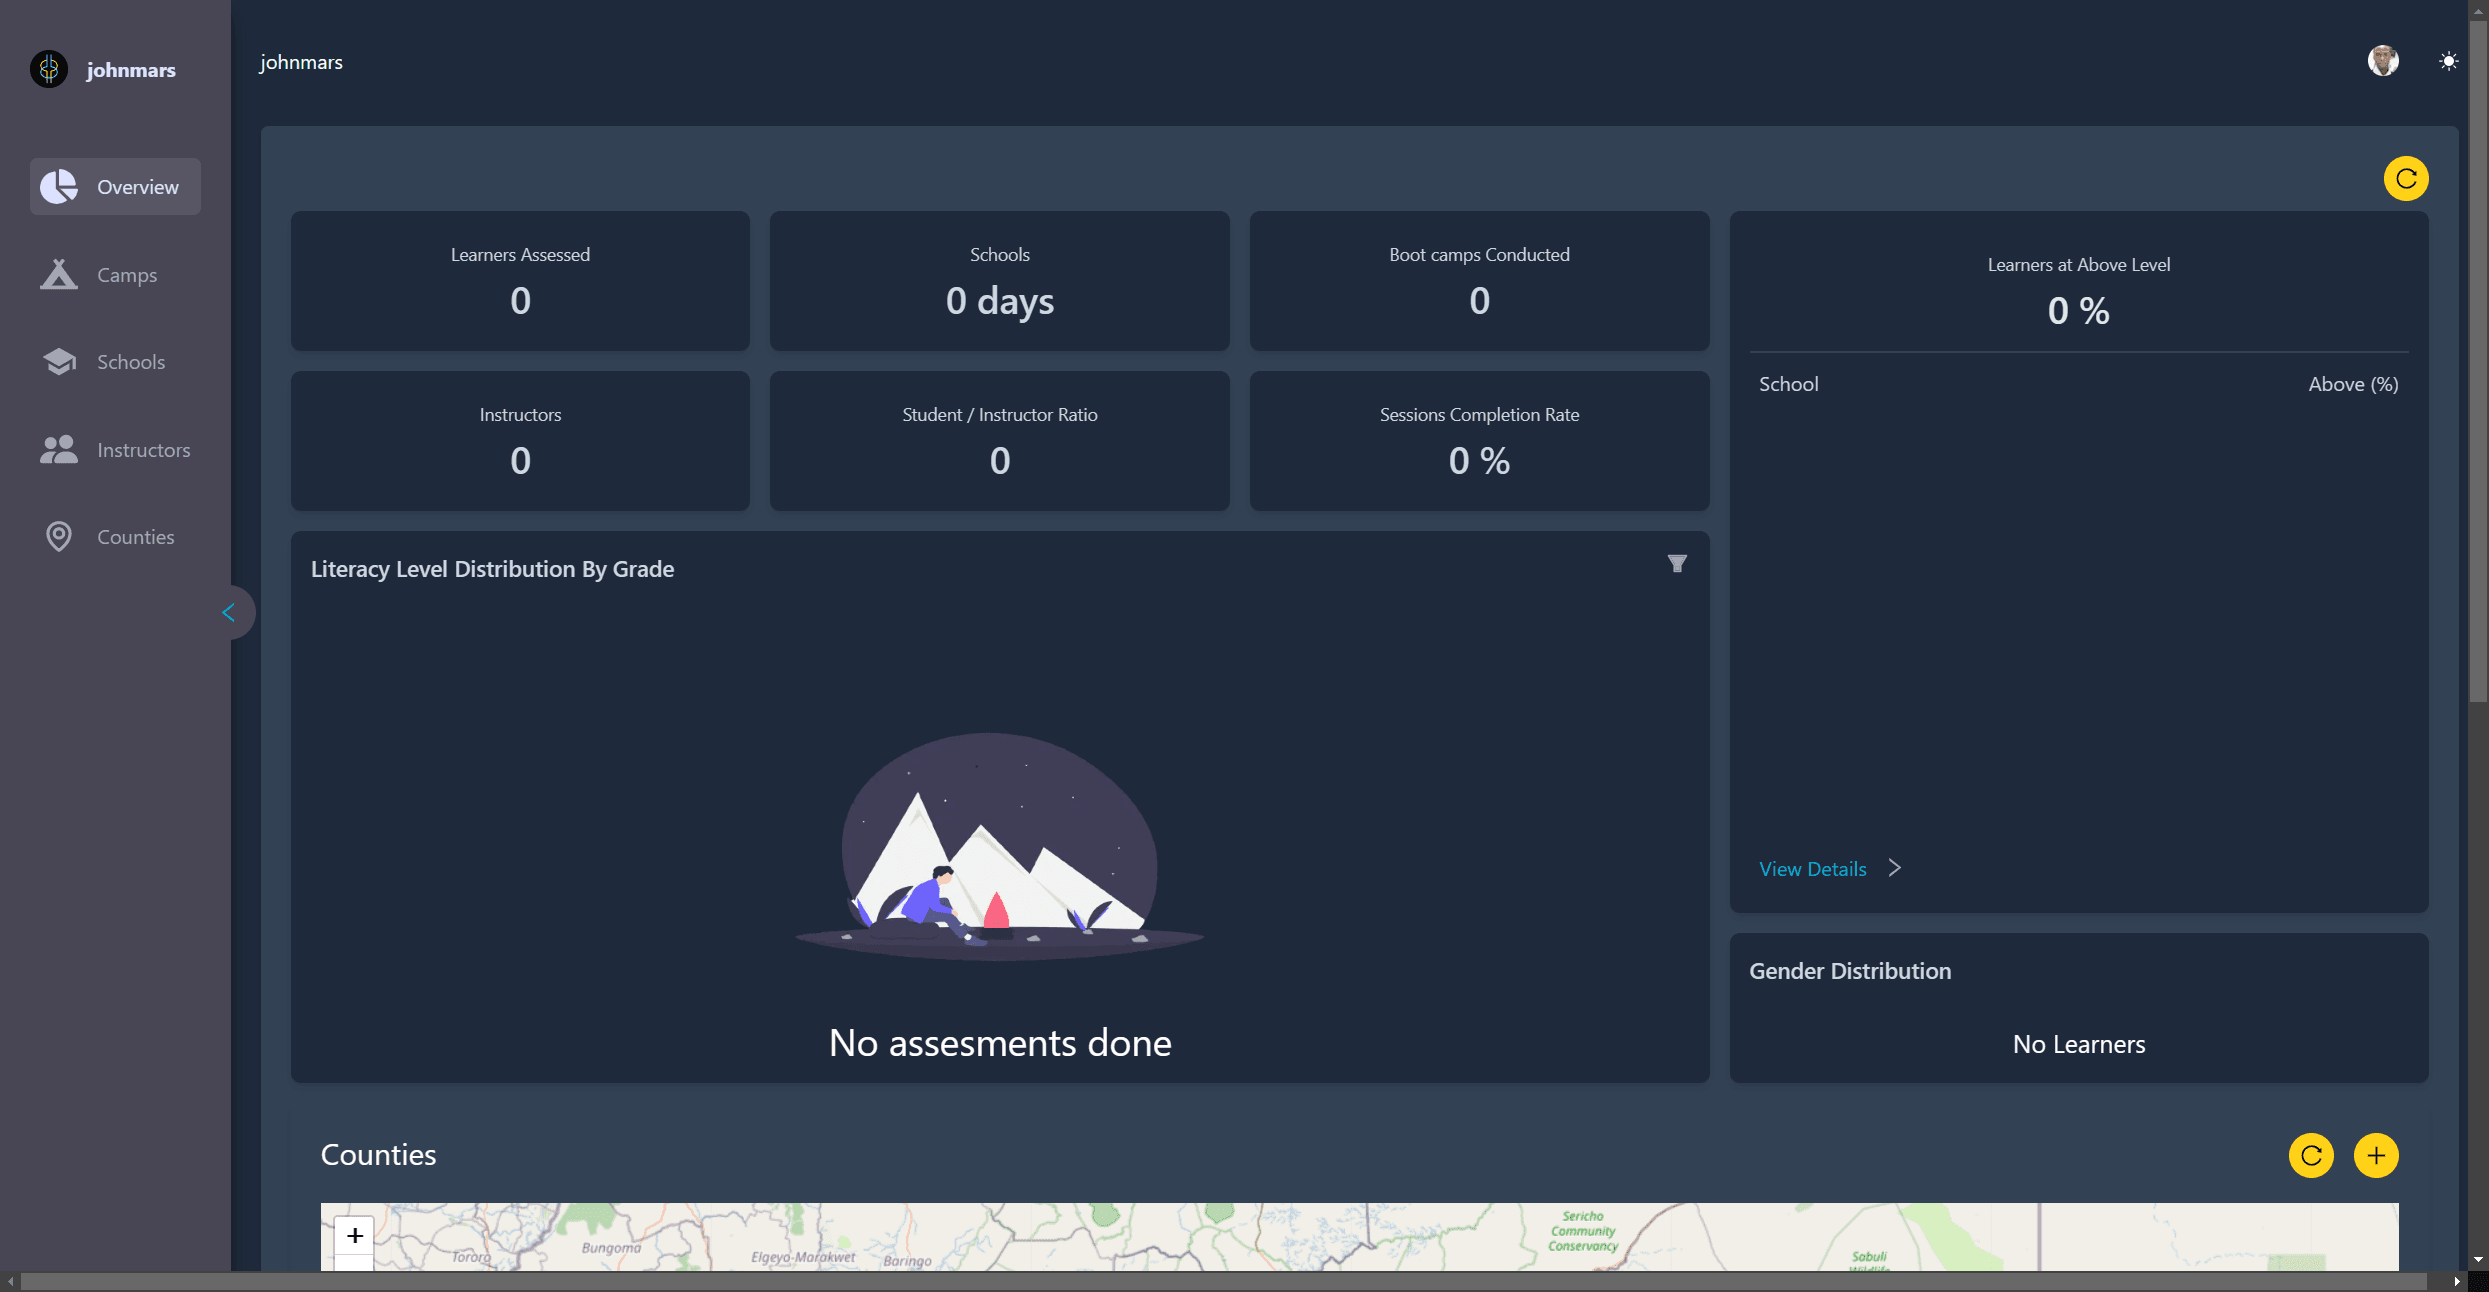Refresh the Counties list
This screenshot has width=2489, height=1292.
pos(2312,1155)
